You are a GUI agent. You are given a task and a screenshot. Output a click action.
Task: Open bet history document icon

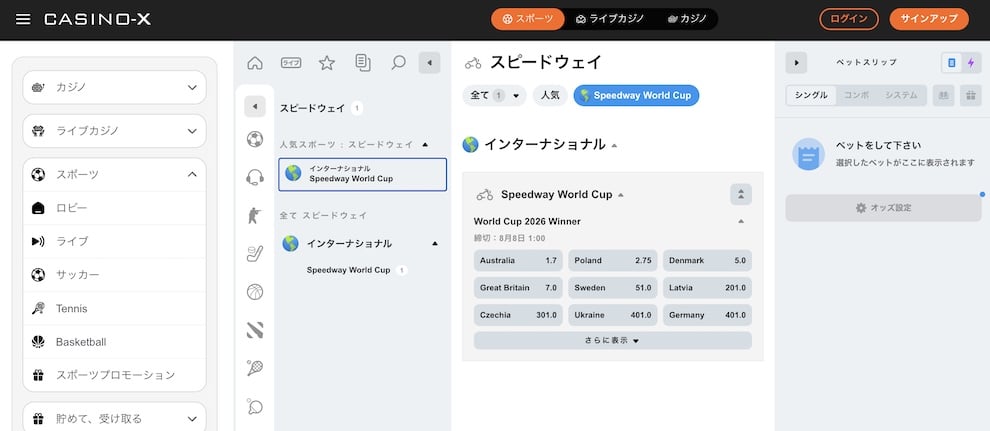pos(362,62)
